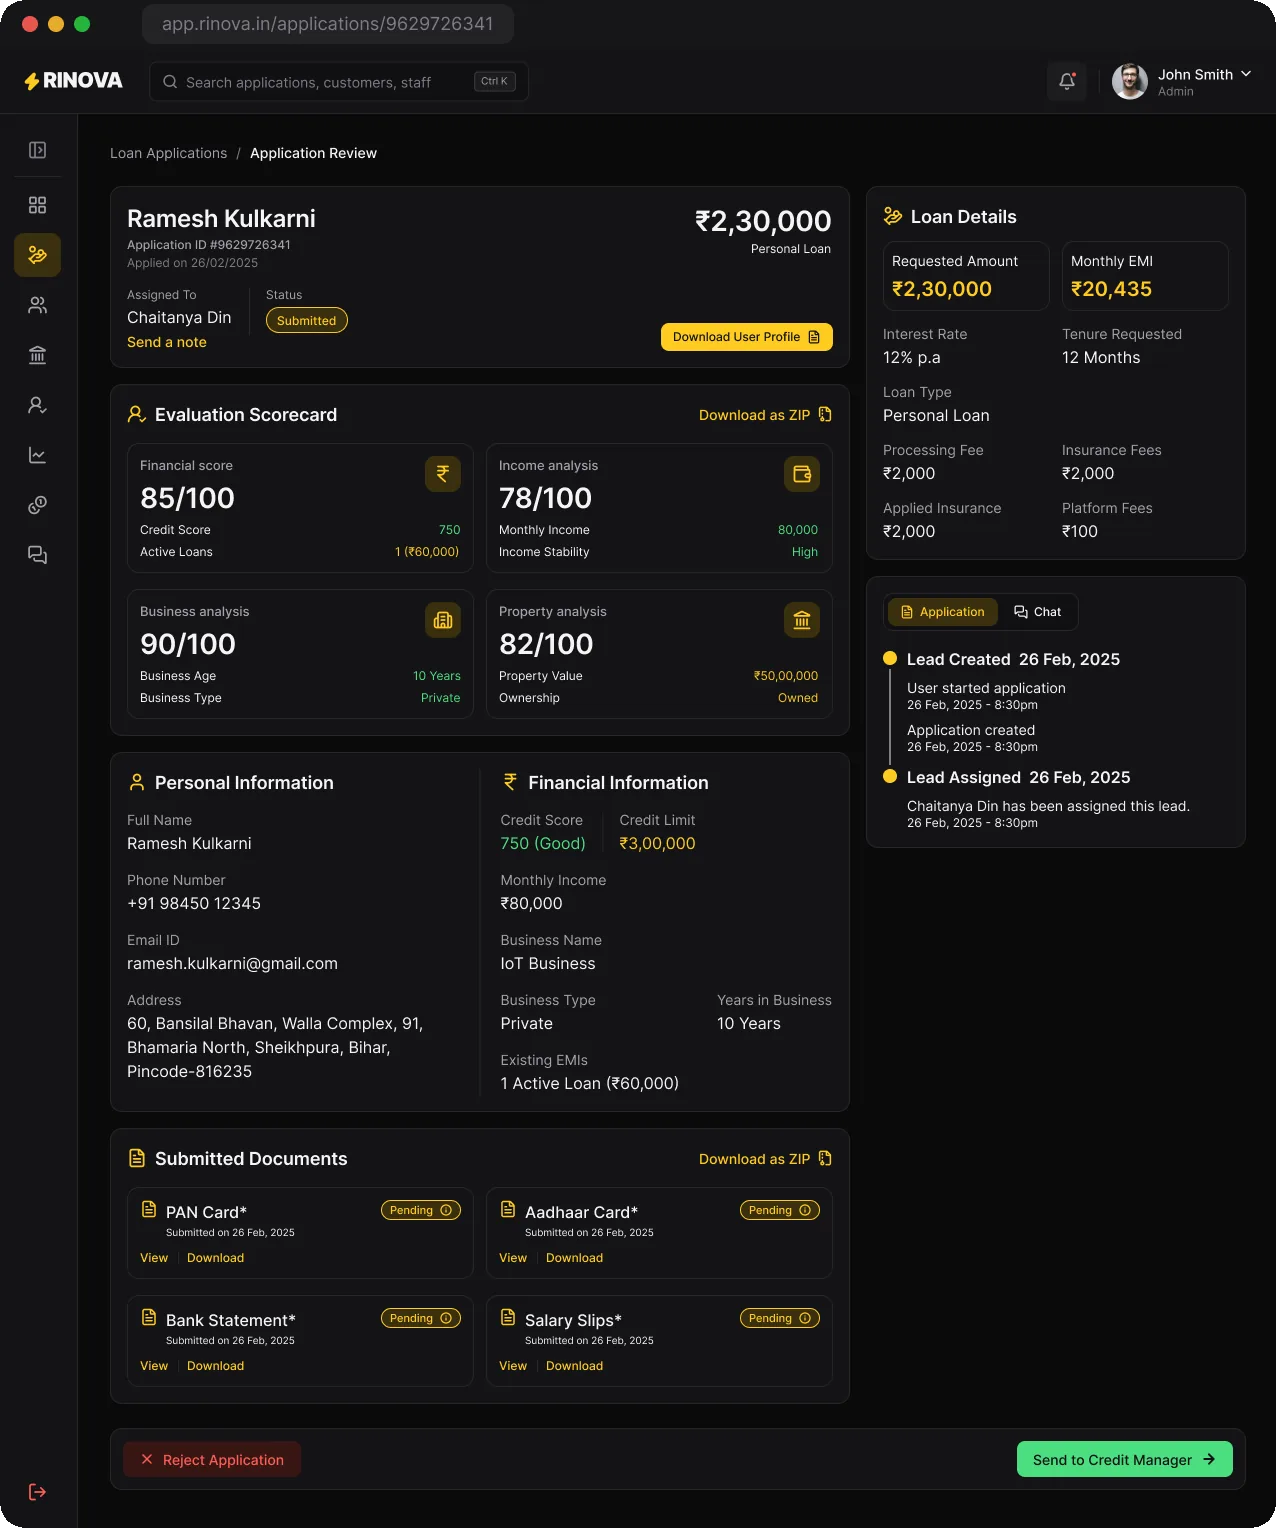Click the Lead Assigned timeline marker
Viewport: 1276px width, 1528px height.
click(890, 776)
